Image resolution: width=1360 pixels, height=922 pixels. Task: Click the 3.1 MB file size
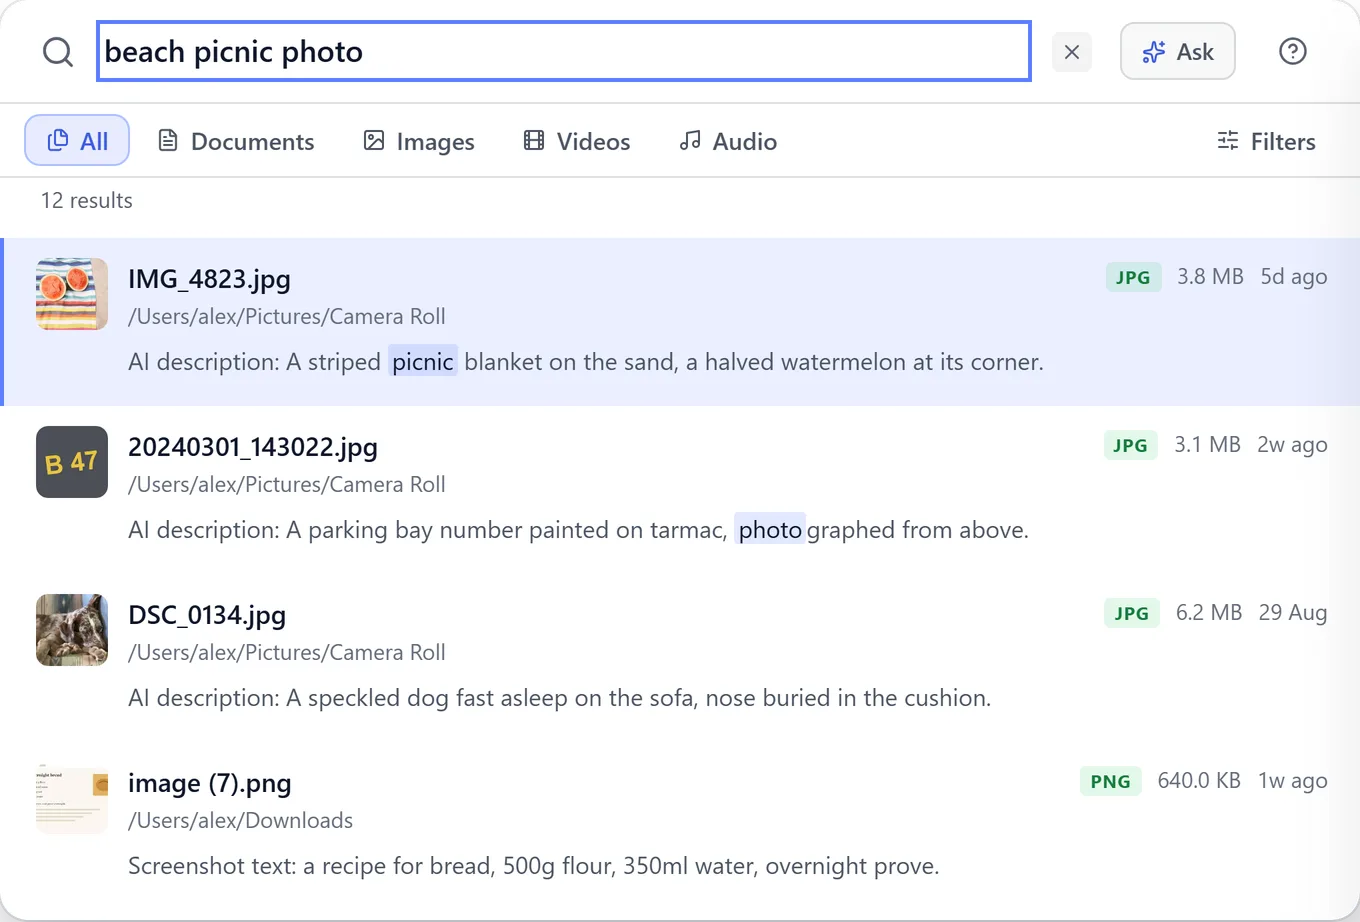coord(1207,444)
